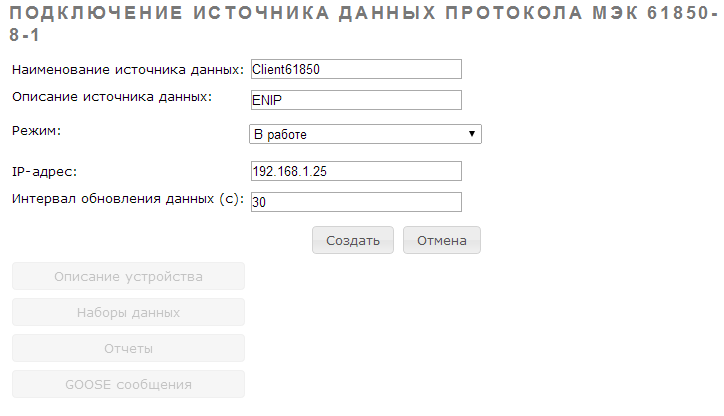The image size is (724, 416).
Task: Cancel the form with the Отмена button
Action: pos(442,240)
